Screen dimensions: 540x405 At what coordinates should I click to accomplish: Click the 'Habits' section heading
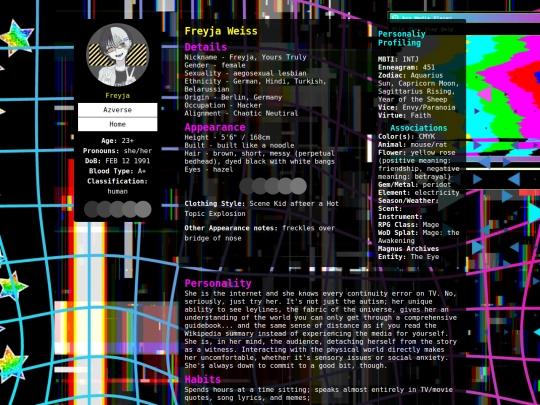[x=202, y=379]
